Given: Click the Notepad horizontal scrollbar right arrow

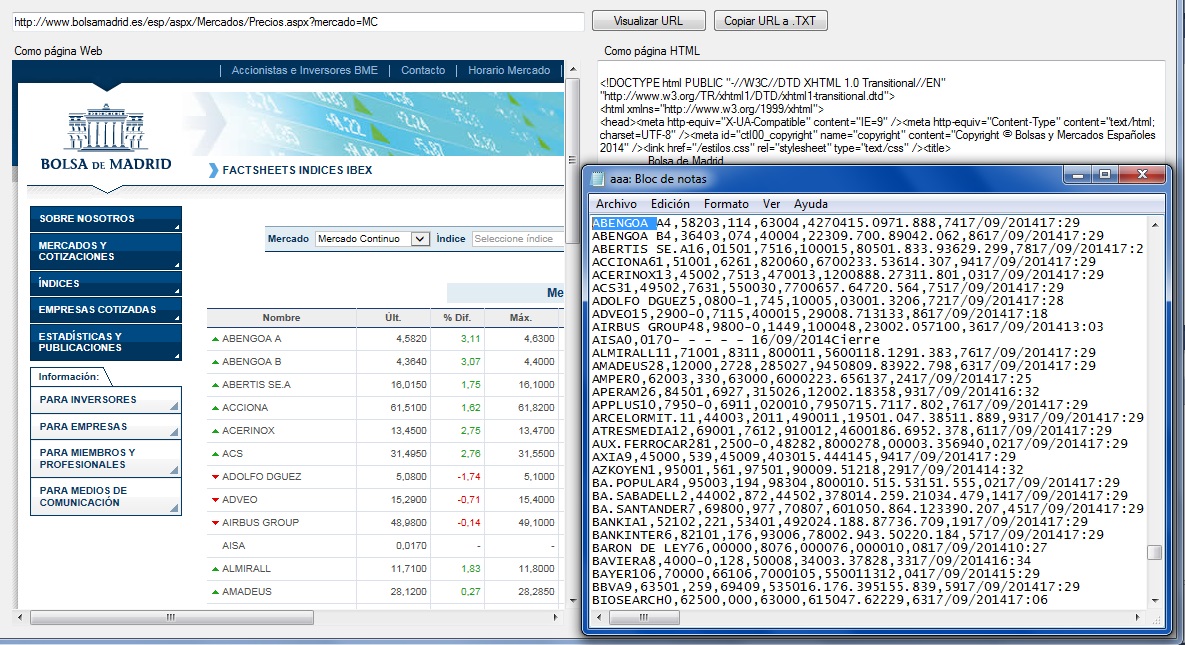Looking at the screenshot, I should tap(1137, 617).
